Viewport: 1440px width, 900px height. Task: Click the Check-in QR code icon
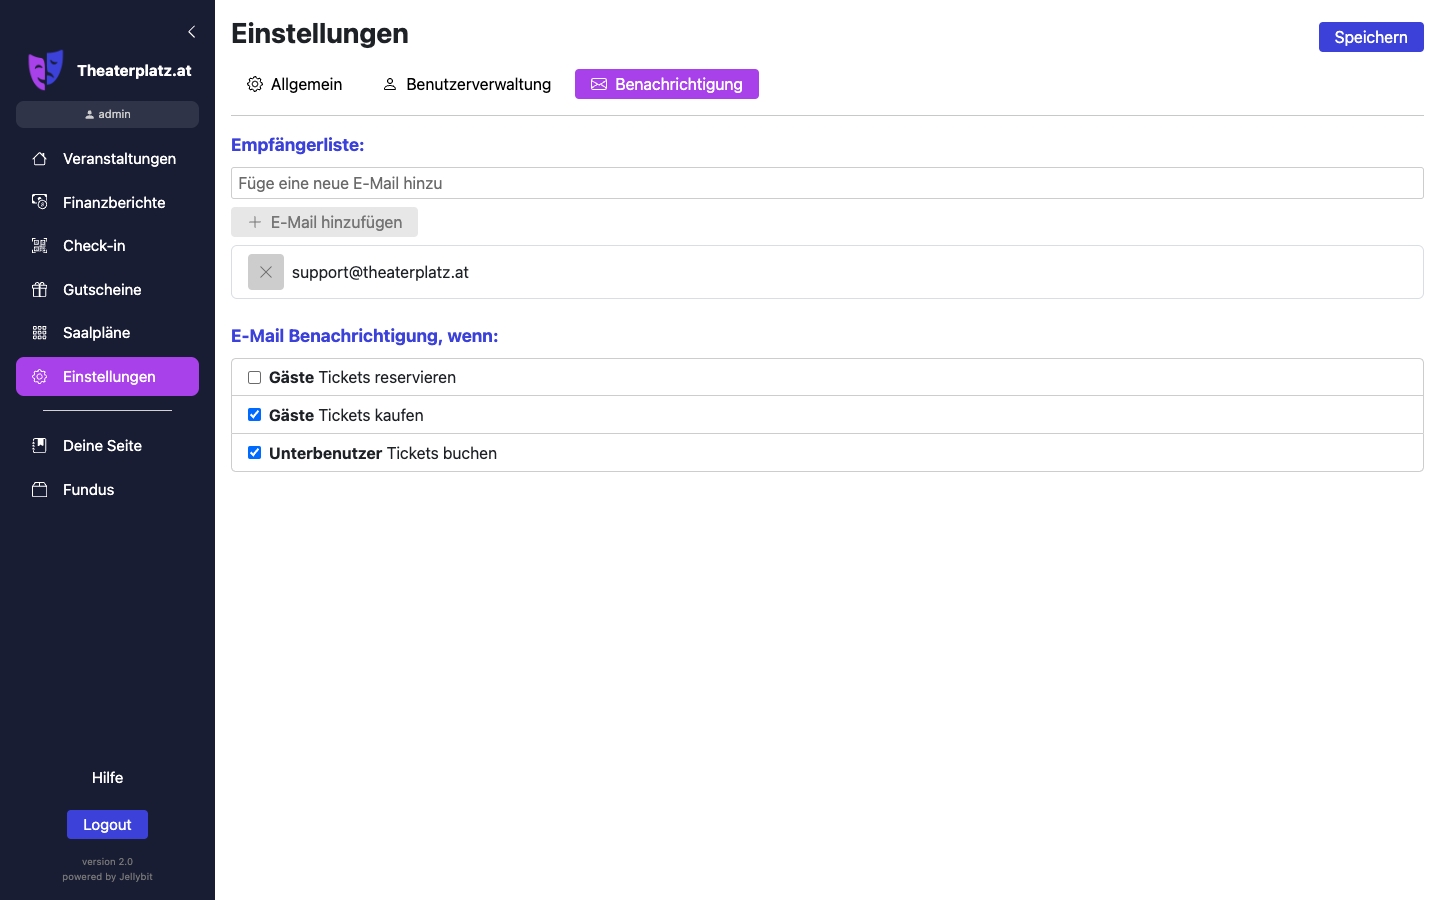40,246
